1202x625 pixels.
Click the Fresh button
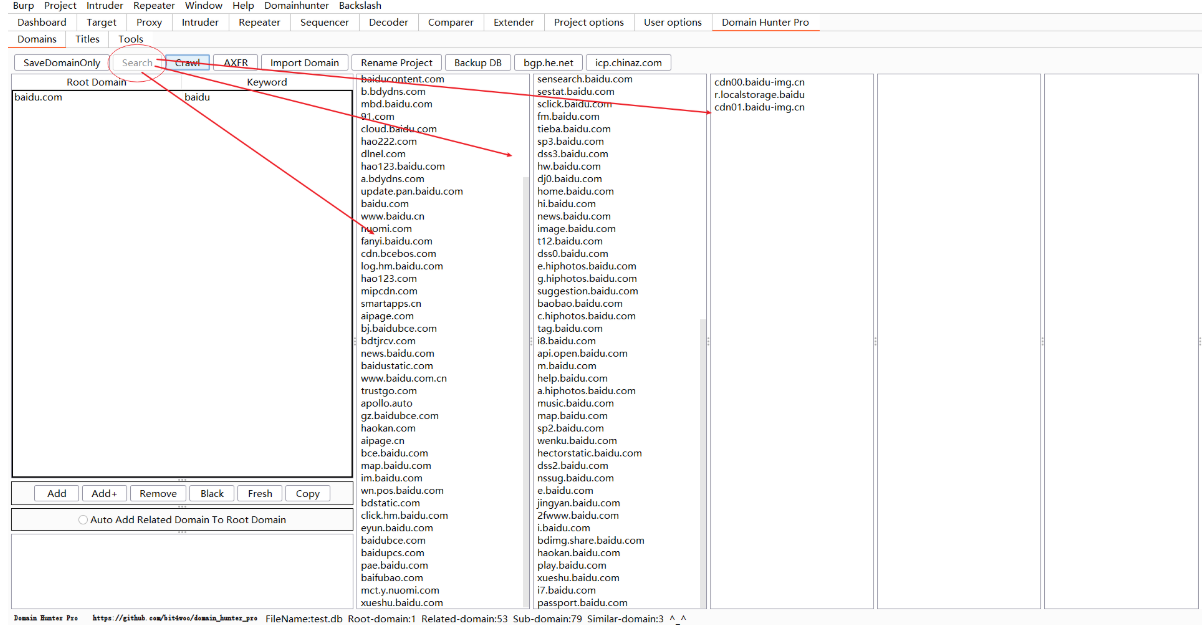(260, 493)
